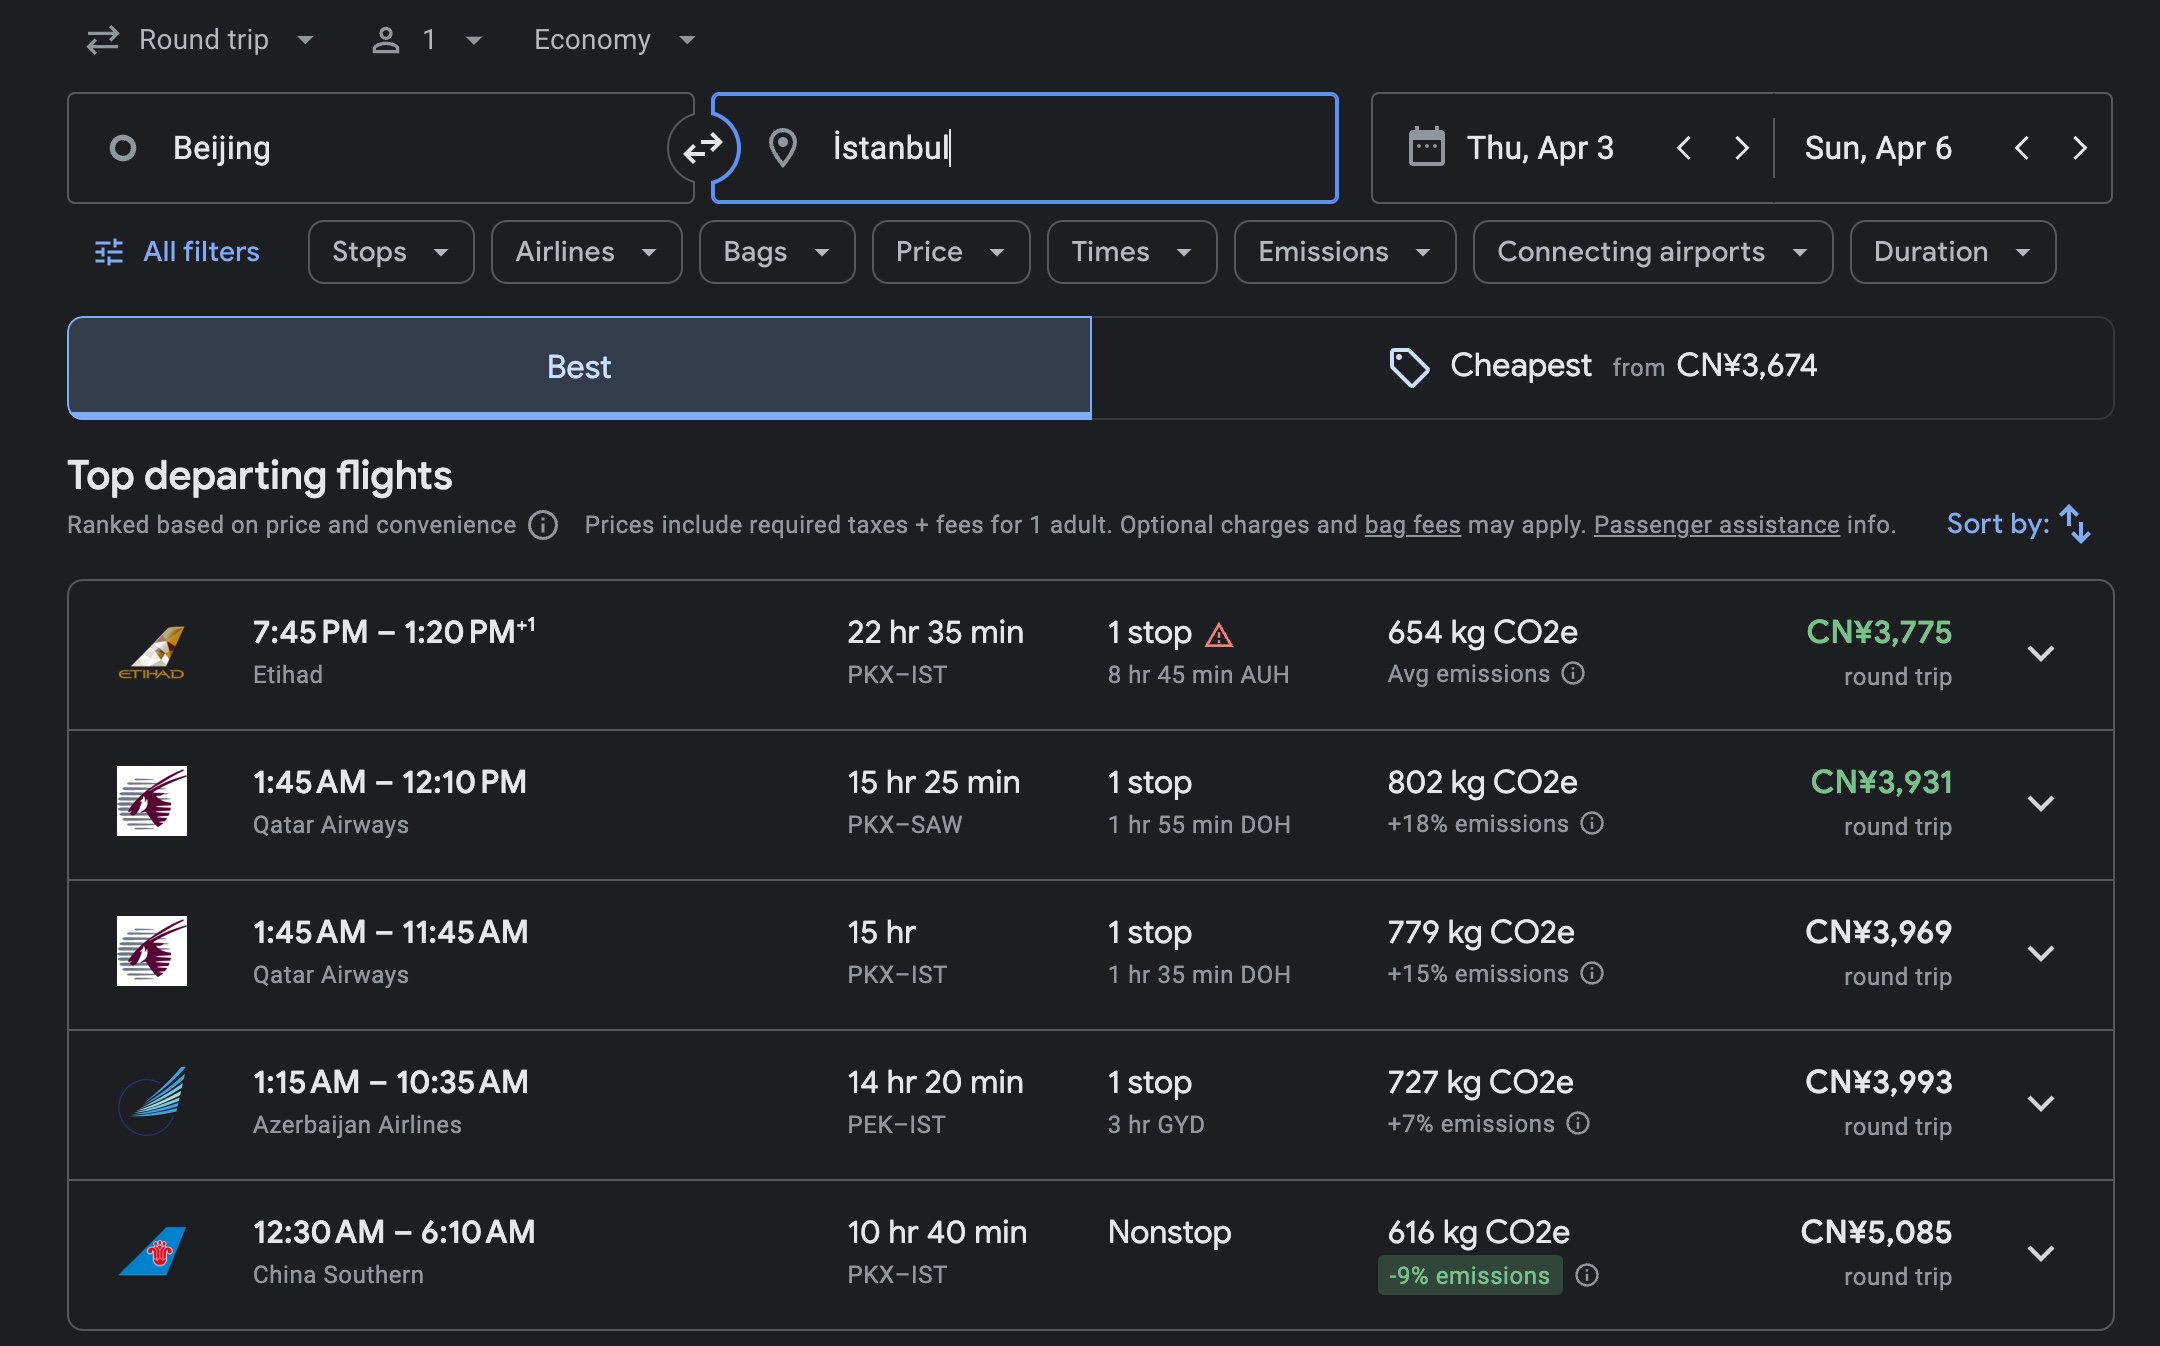The image size is (2160, 1346).
Task: Click the Nonstop label on China Southern
Action: [x=1169, y=1232]
